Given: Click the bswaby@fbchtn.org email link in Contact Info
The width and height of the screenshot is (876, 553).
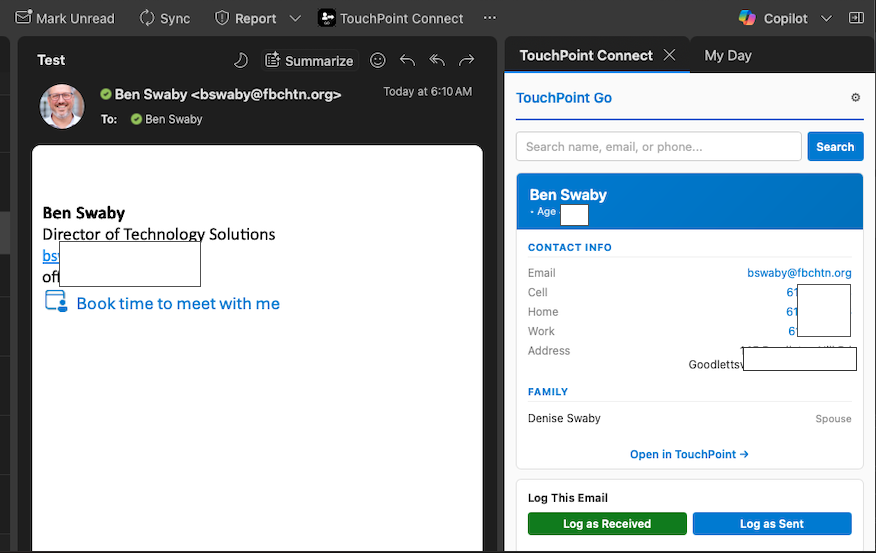Looking at the screenshot, I should 799,273.
